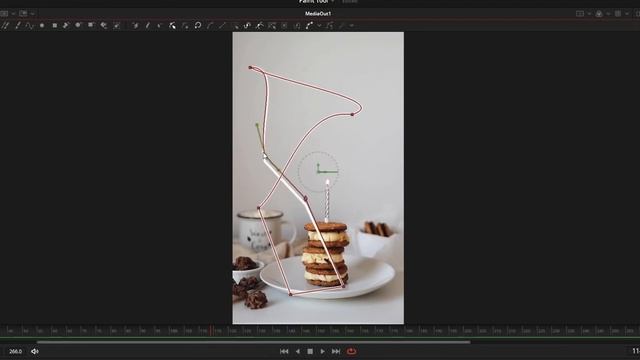Open dropdown arrow beside Publish icon
This screenshot has height=360, width=640.
point(319,25)
